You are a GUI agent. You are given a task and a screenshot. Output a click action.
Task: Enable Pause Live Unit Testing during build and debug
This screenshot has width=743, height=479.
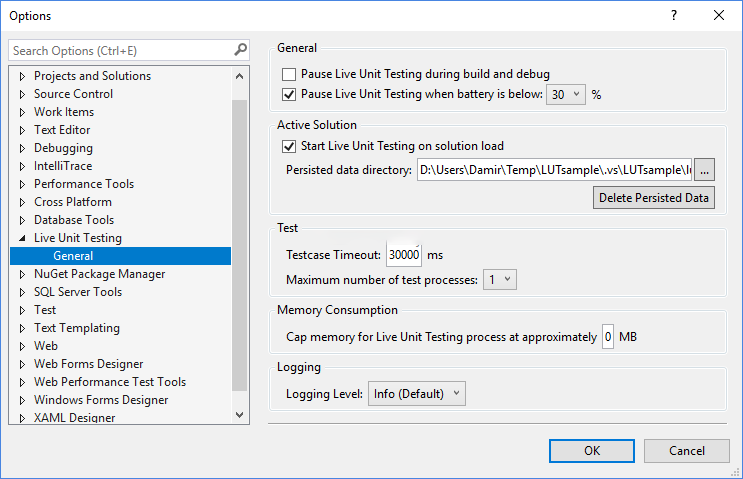[290, 74]
